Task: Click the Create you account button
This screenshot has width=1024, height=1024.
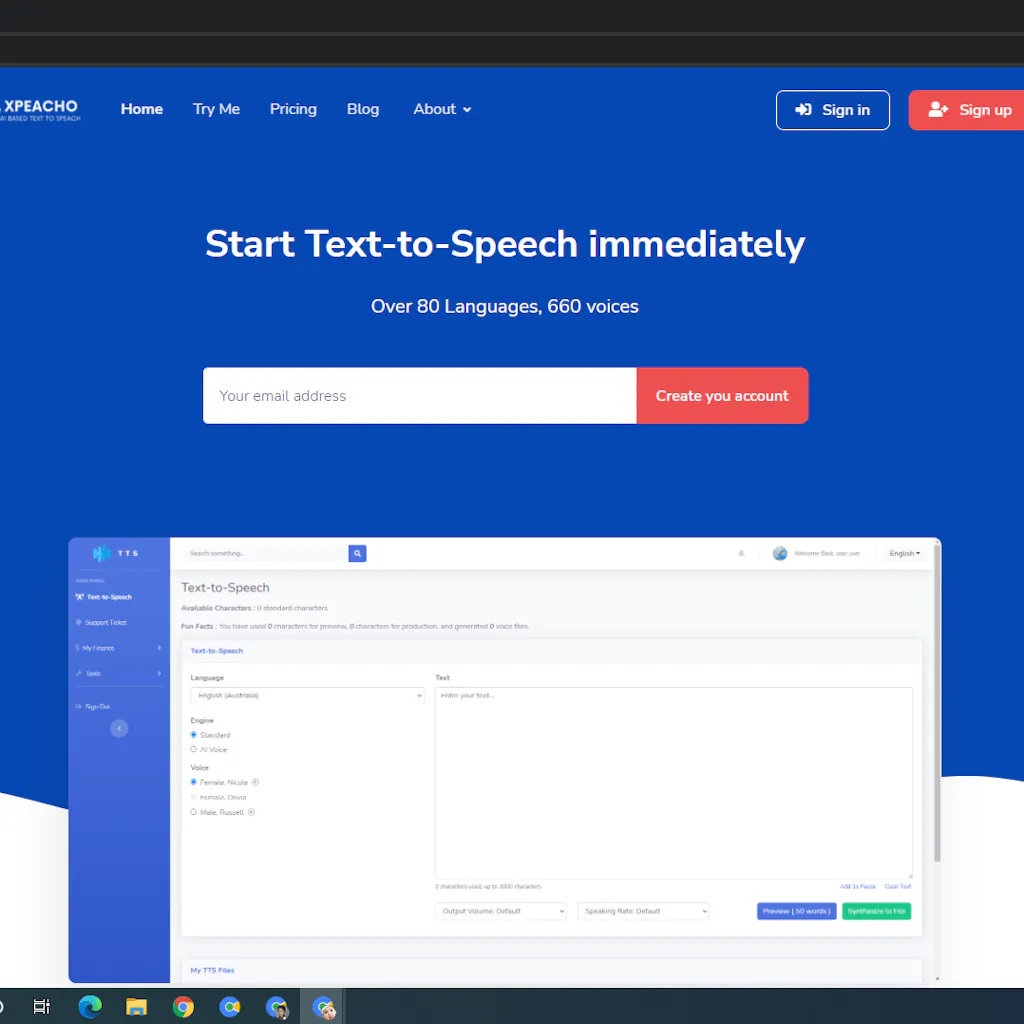Action: 722,396
